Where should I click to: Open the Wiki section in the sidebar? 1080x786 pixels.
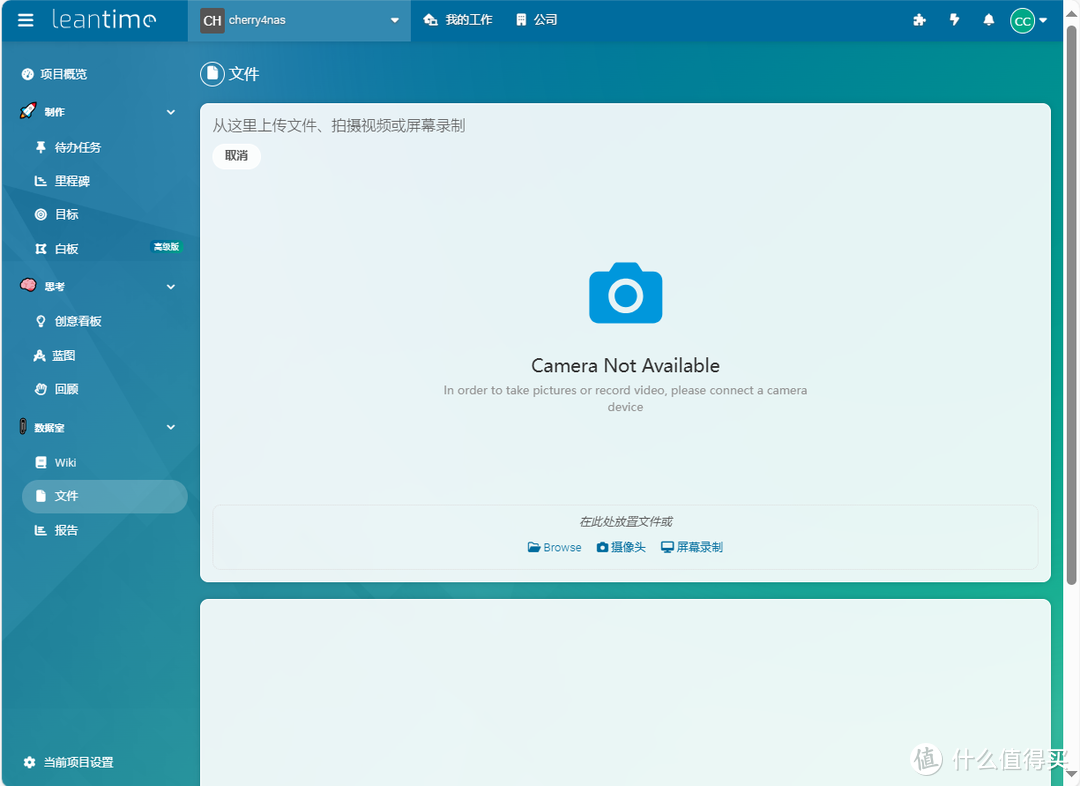[67, 462]
